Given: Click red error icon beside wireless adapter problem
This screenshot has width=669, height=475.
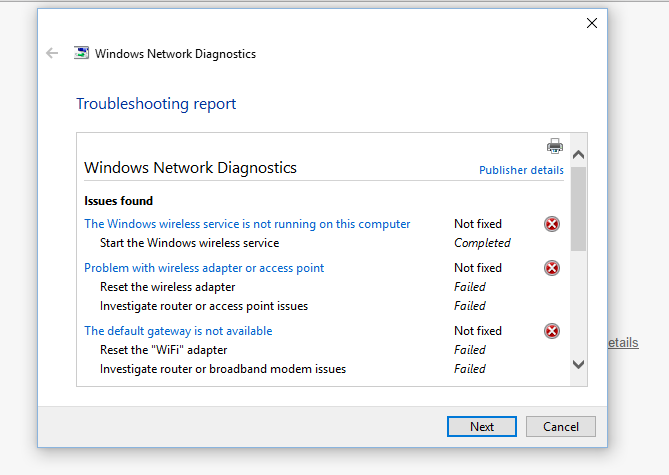Looking at the screenshot, I should coord(552,268).
